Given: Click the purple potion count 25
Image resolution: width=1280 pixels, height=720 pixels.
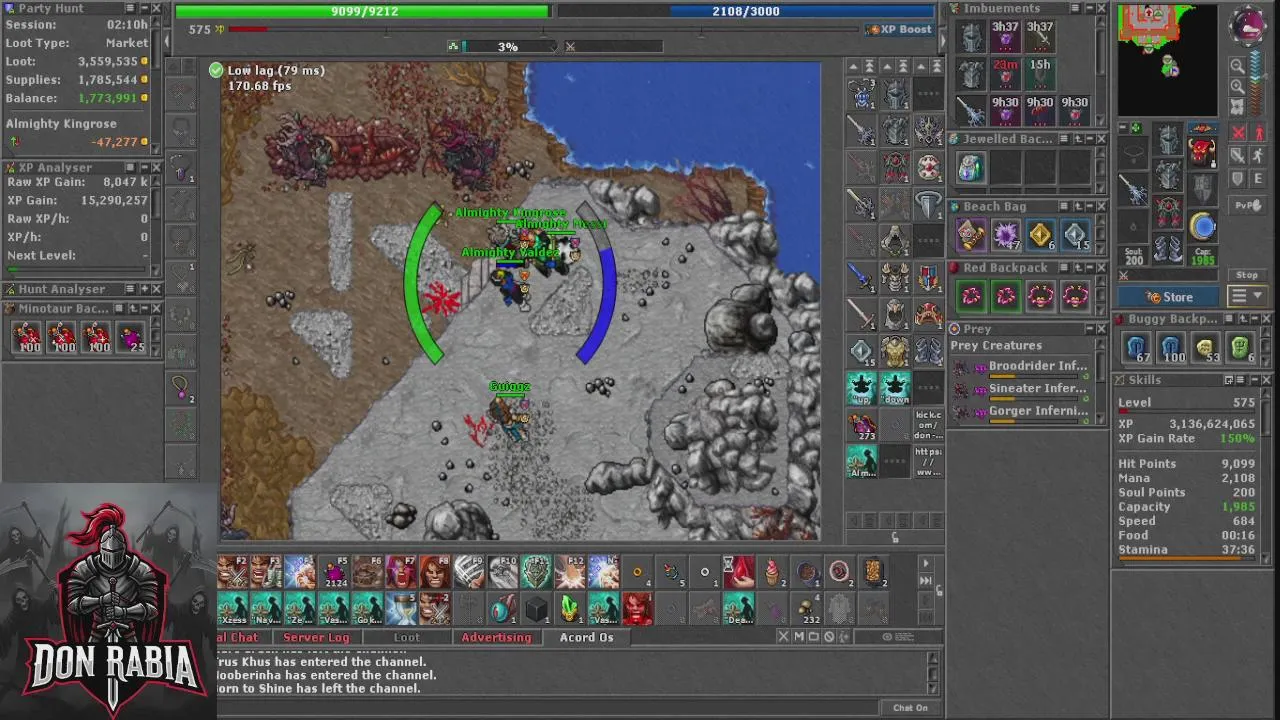Looking at the screenshot, I should (x=131, y=337).
